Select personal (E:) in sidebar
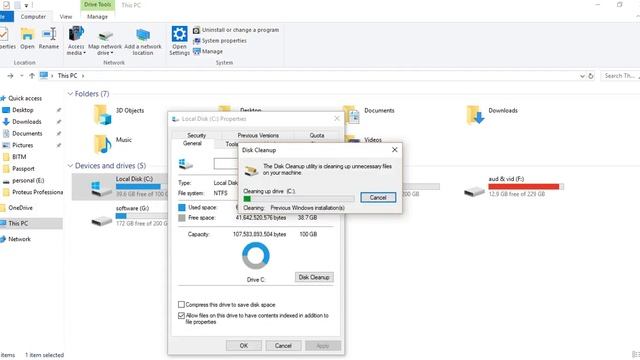The image size is (640, 360). (x=28, y=180)
